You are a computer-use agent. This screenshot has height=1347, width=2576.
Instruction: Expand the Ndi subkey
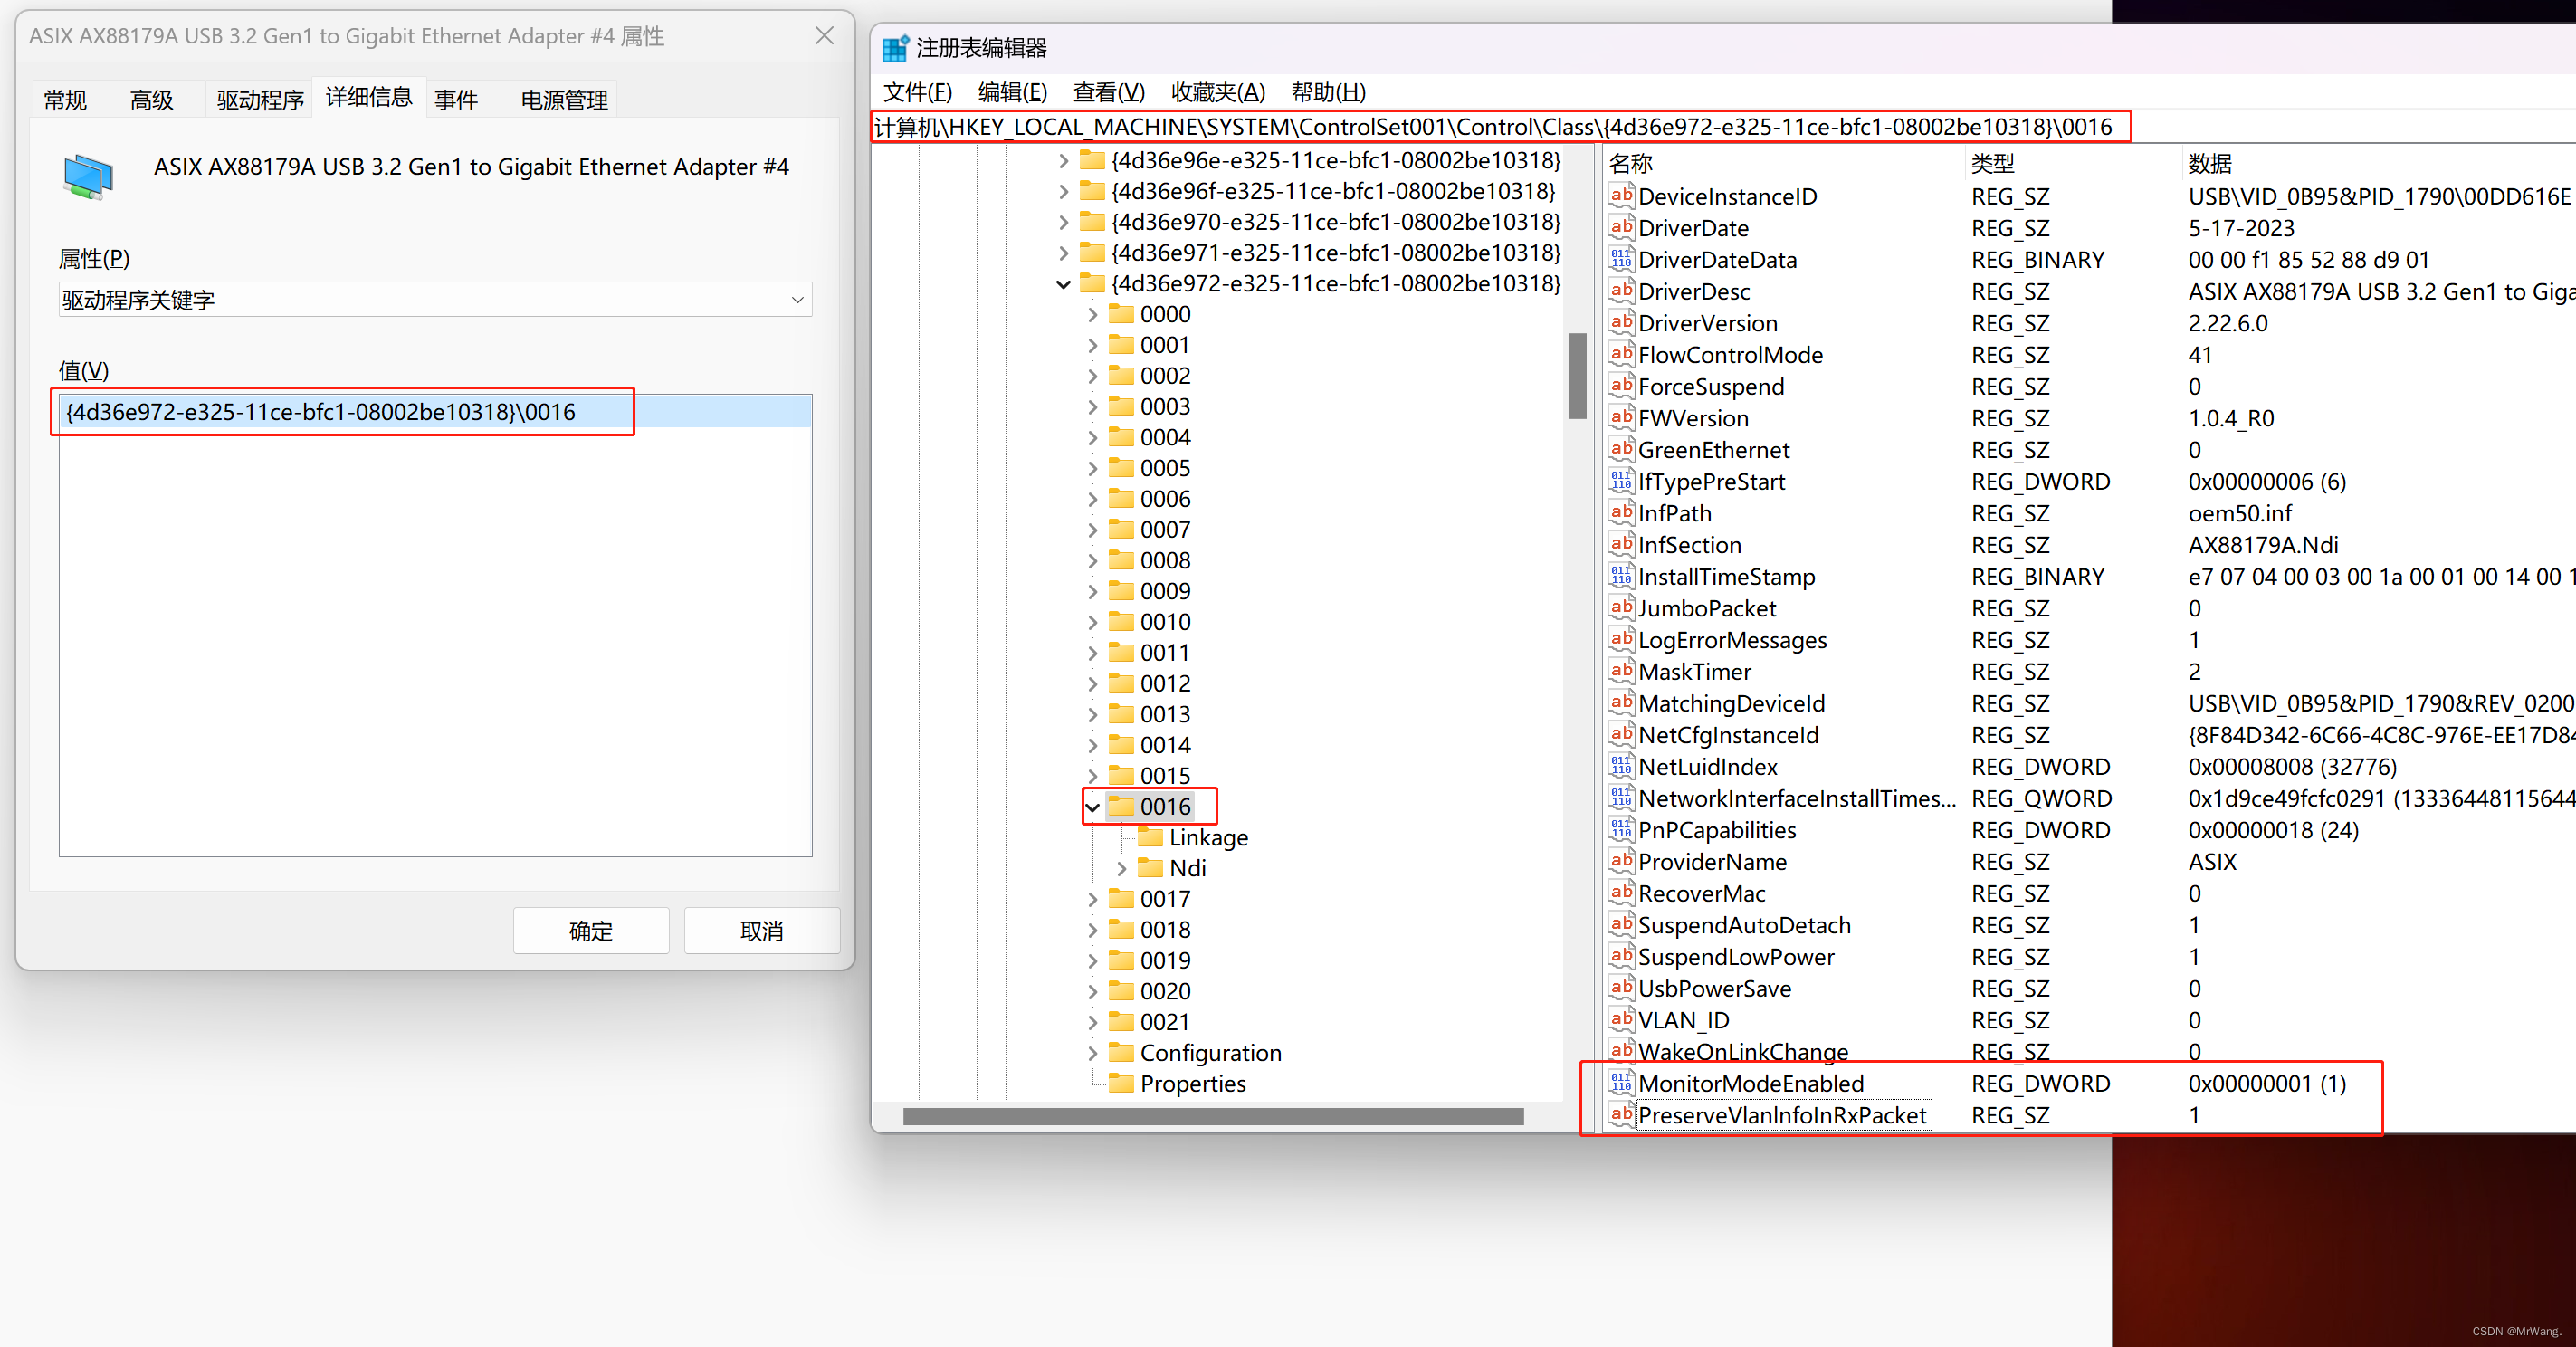pyautogui.click(x=1121, y=868)
